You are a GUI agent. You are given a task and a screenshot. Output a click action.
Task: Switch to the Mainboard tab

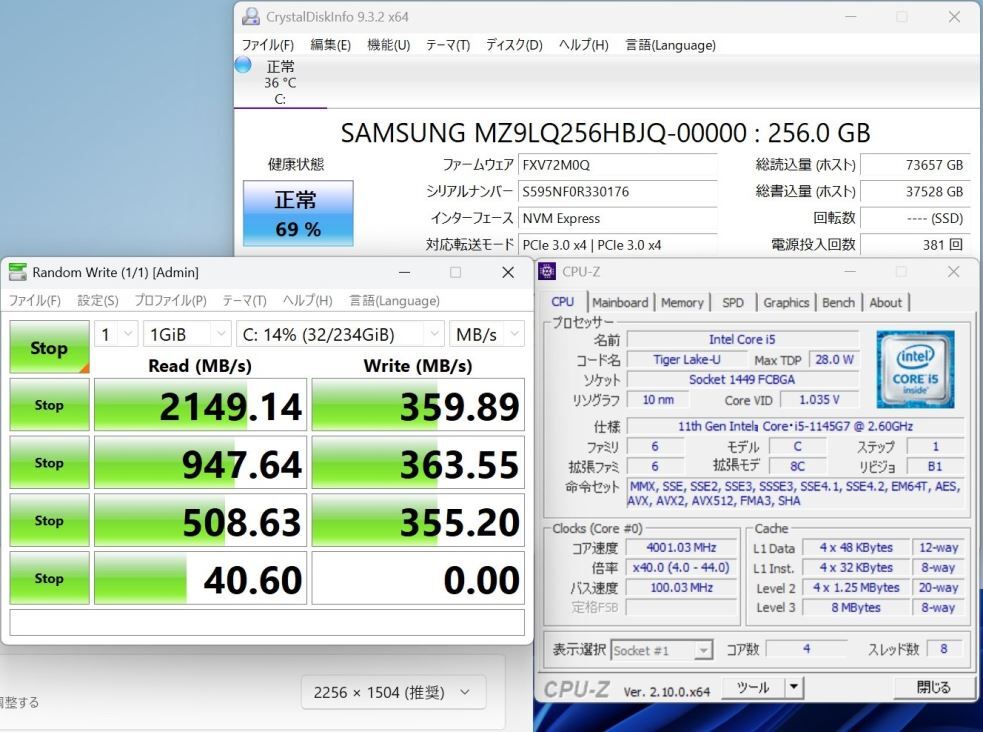pyautogui.click(x=620, y=302)
